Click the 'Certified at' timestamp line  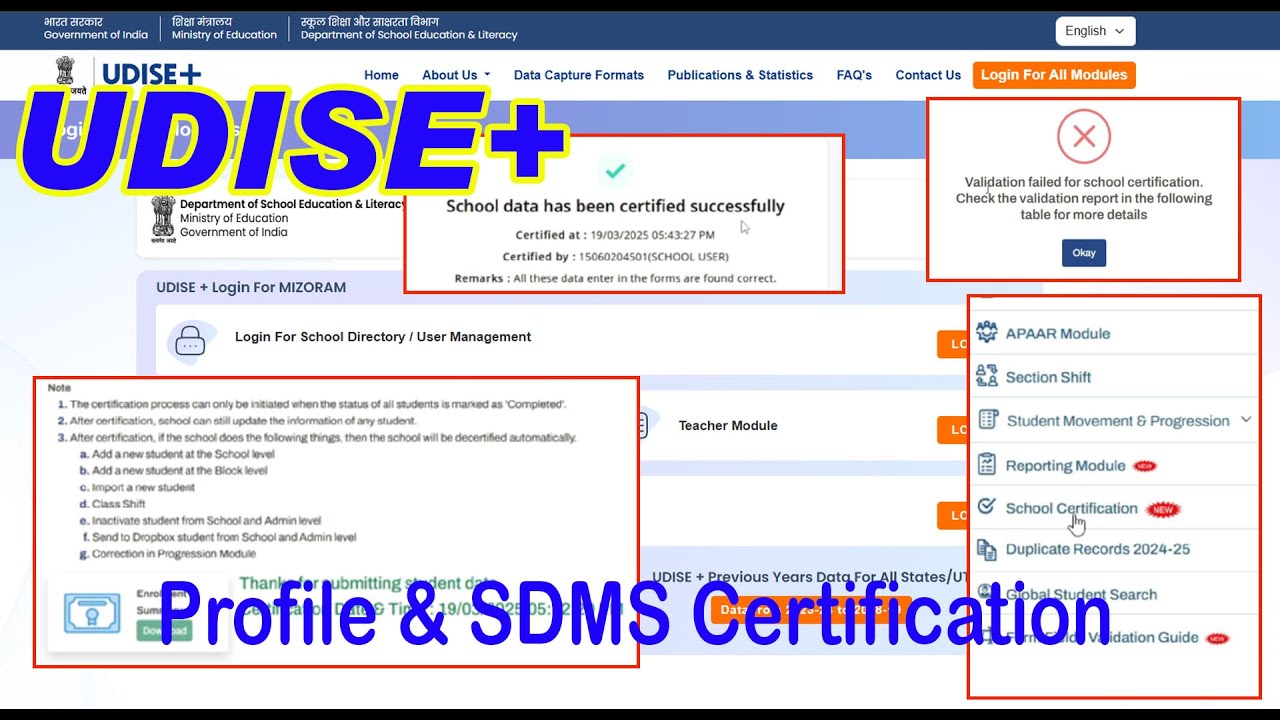coord(615,235)
